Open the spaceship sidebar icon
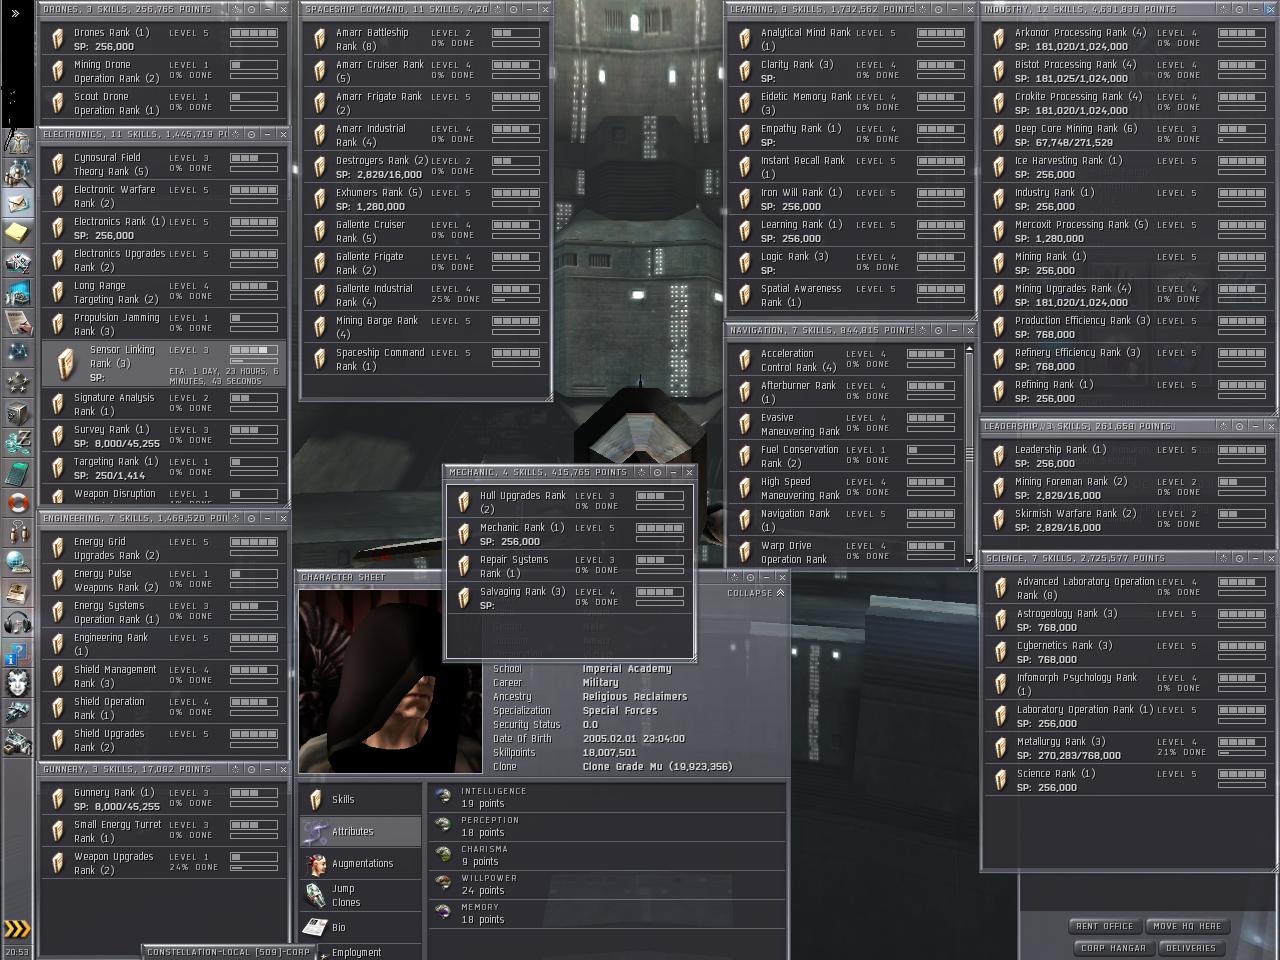This screenshot has height=960, width=1280. point(18,712)
